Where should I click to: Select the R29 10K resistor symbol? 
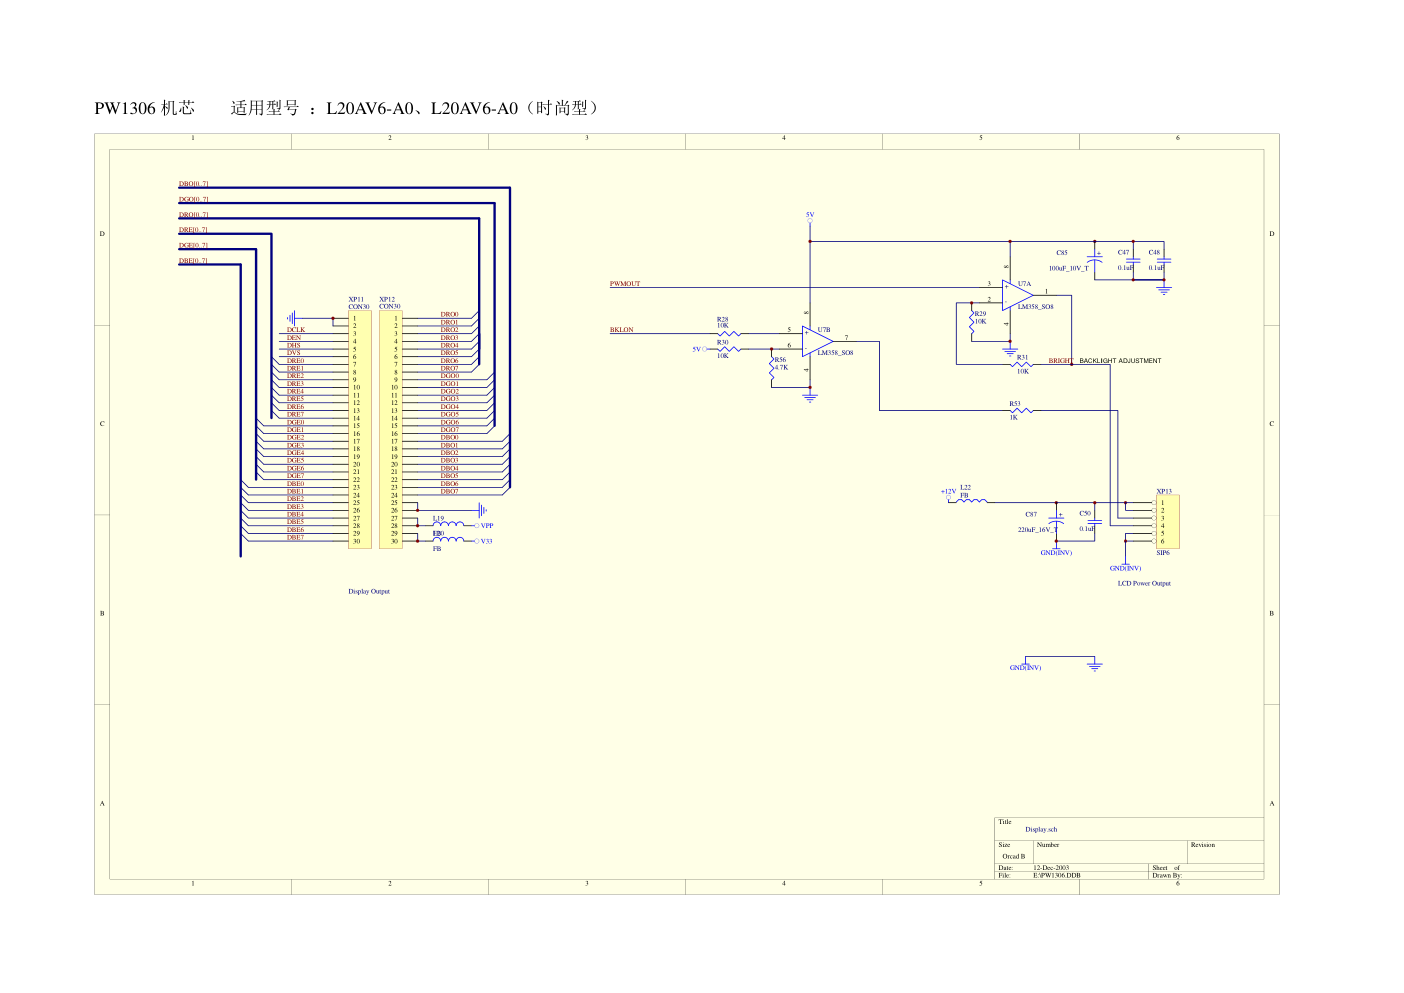pyautogui.click(x=972, y=320)
